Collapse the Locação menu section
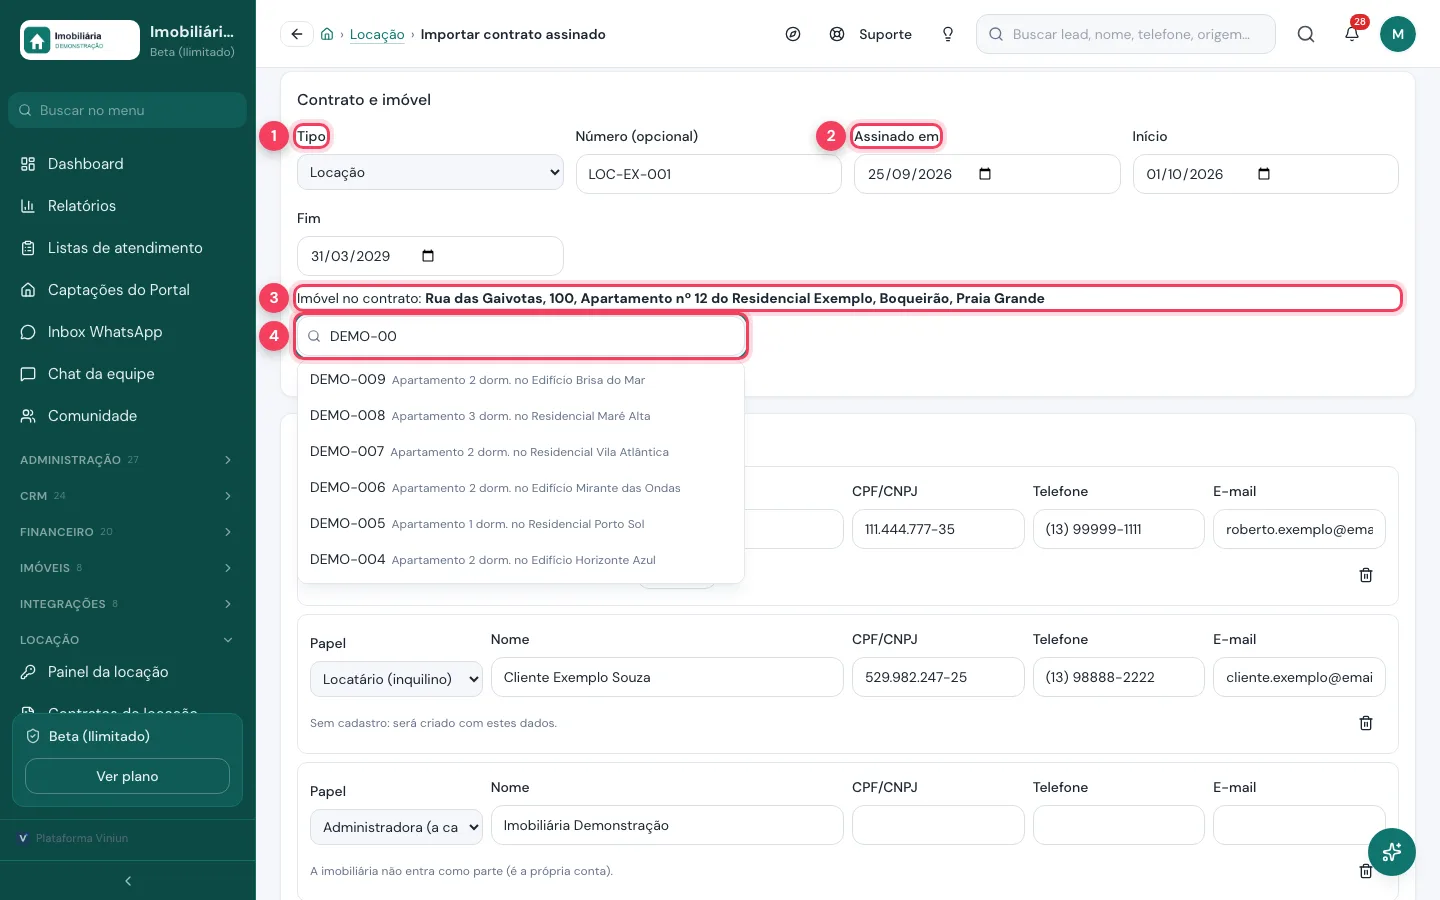 (127, 640)
